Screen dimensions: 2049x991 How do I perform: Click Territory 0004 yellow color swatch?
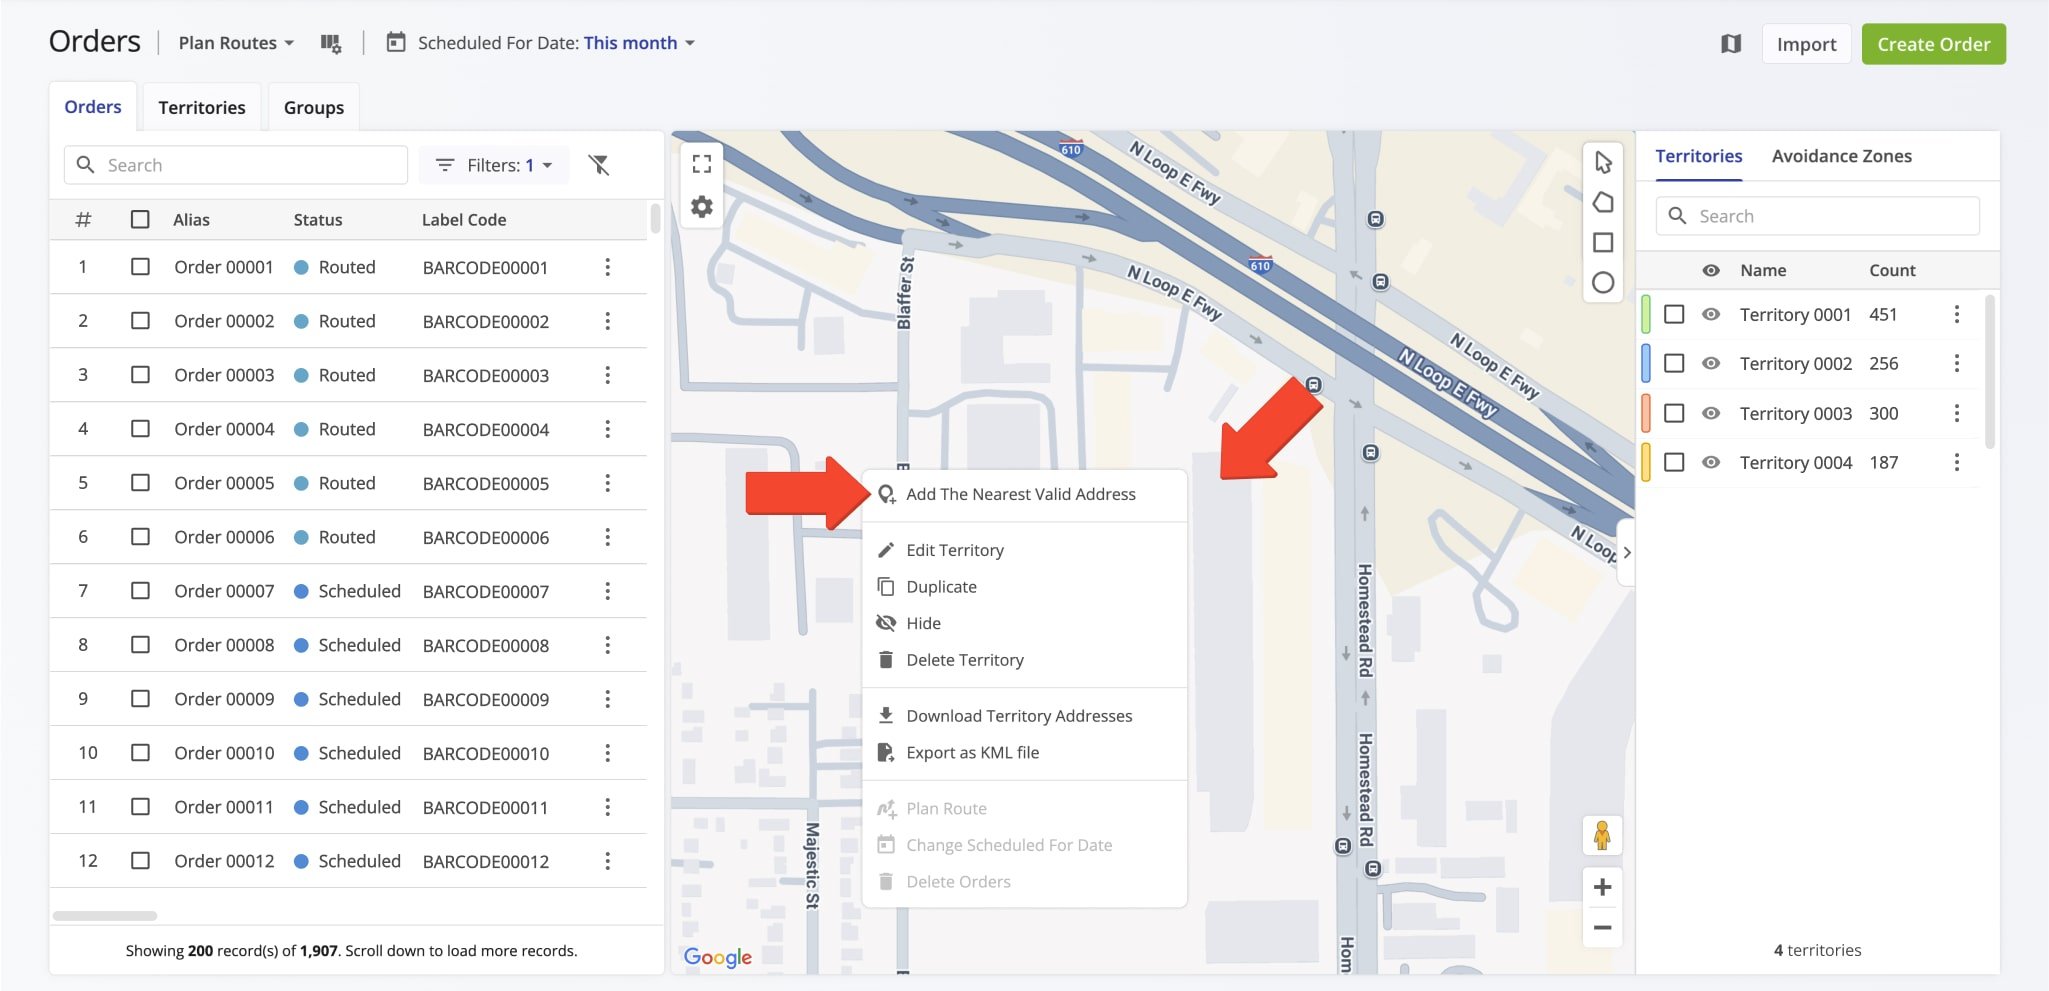click(1646, 462)
